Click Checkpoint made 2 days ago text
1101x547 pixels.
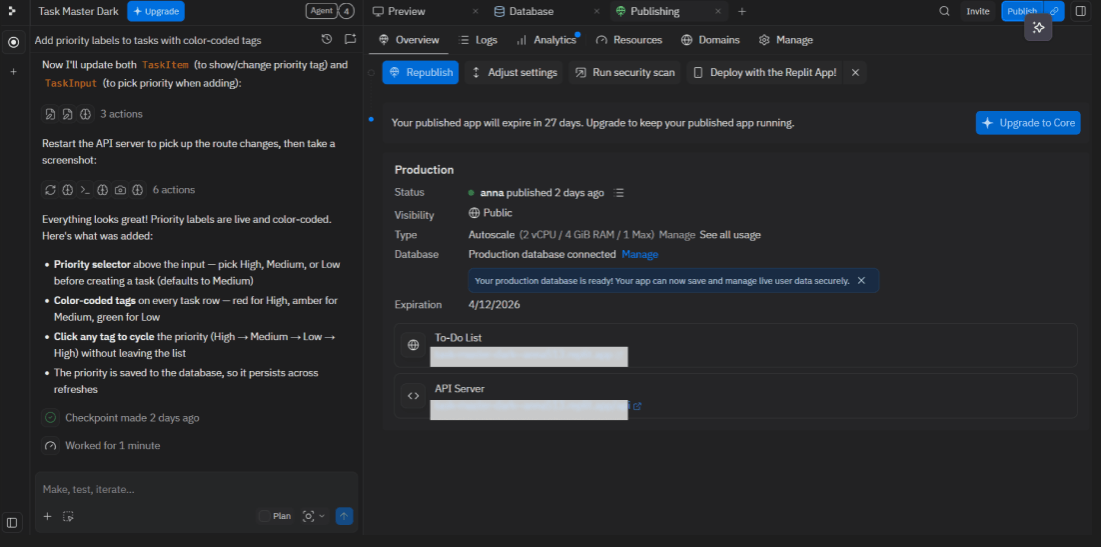pyautogui.click(x=132, y=418)
